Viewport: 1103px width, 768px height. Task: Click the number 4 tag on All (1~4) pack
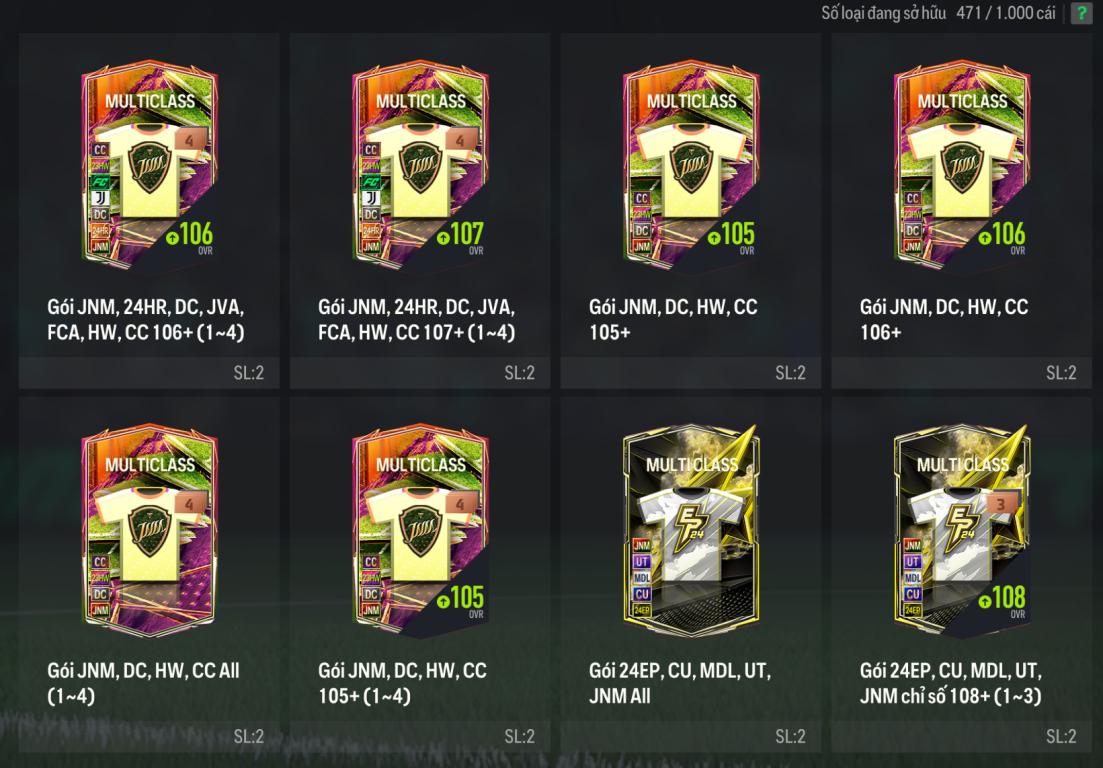coord(189,504)
